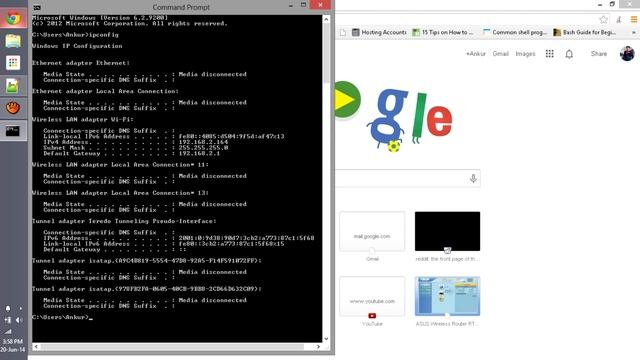
Task: Open Common shell prog bookmark
Action: 515,32
